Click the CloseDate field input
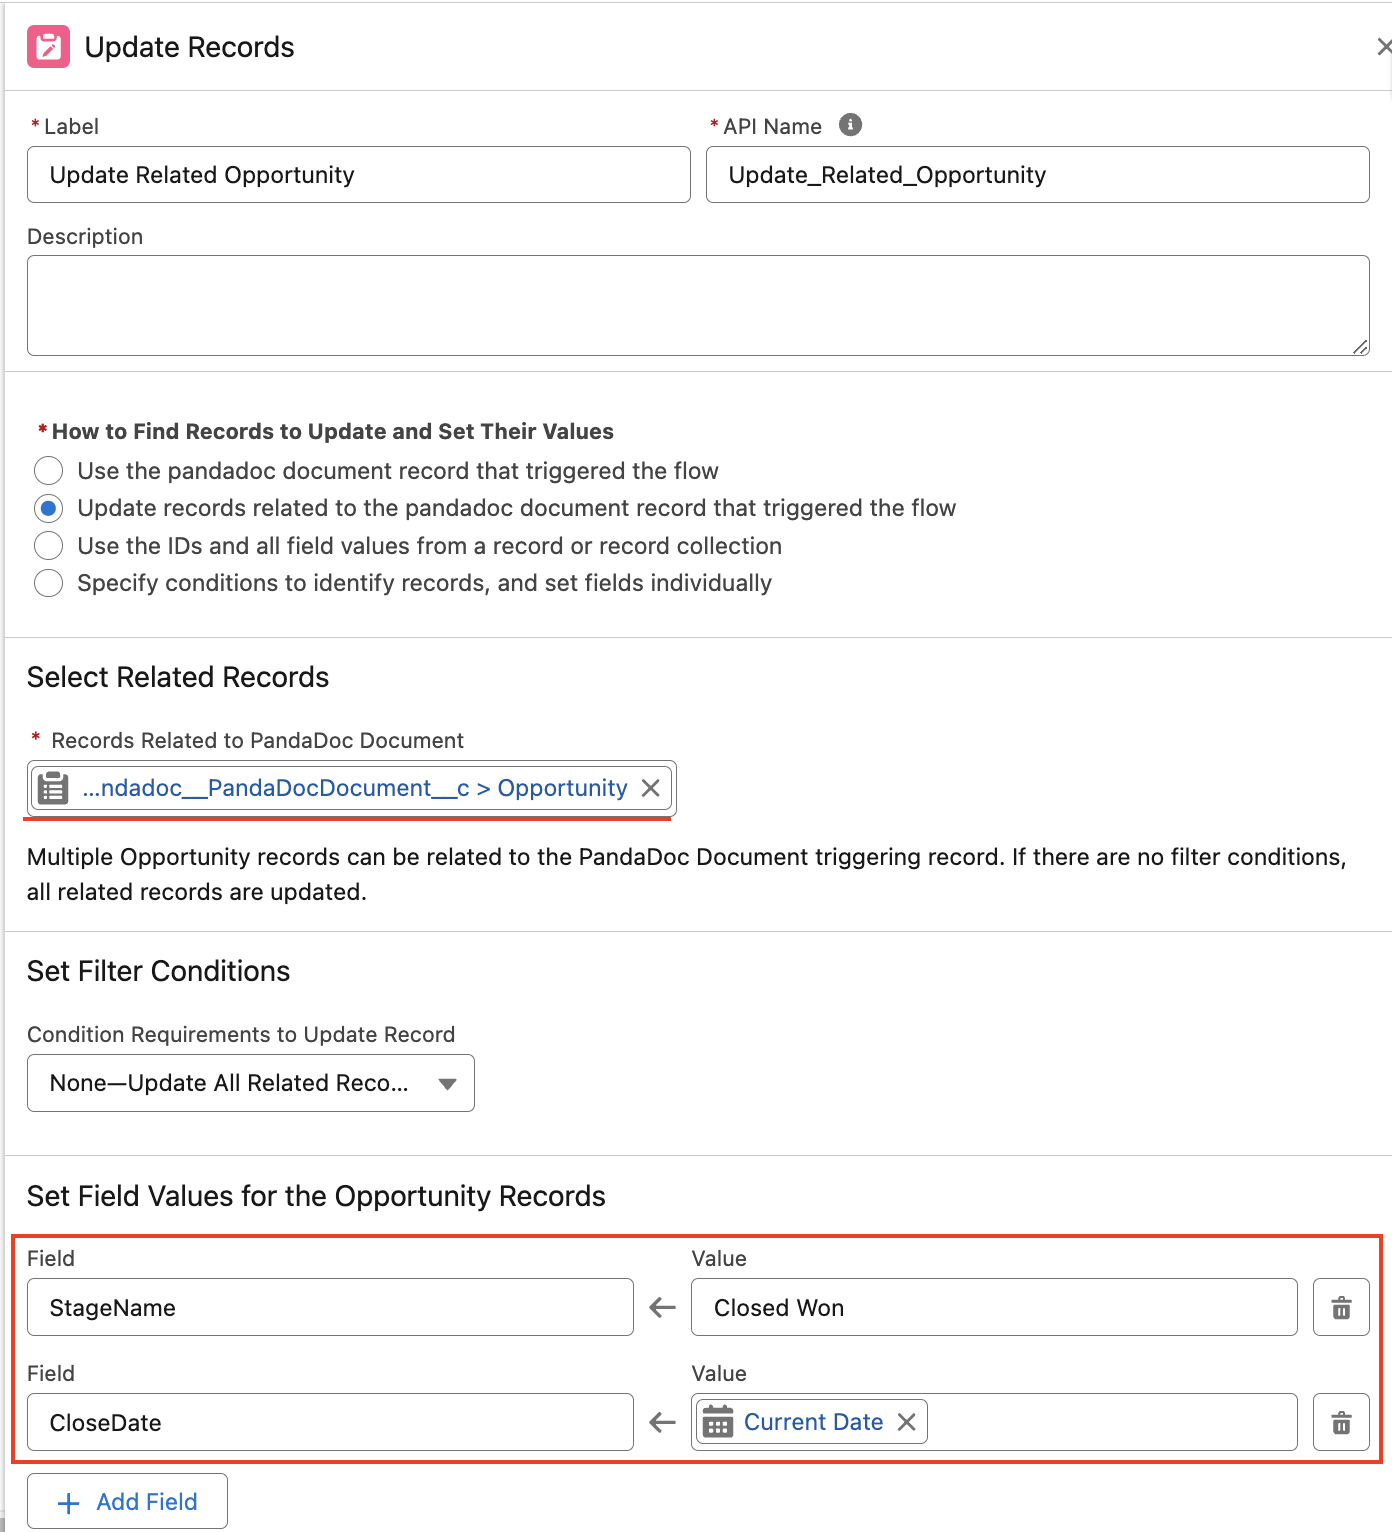 (x=330, y=1422)
